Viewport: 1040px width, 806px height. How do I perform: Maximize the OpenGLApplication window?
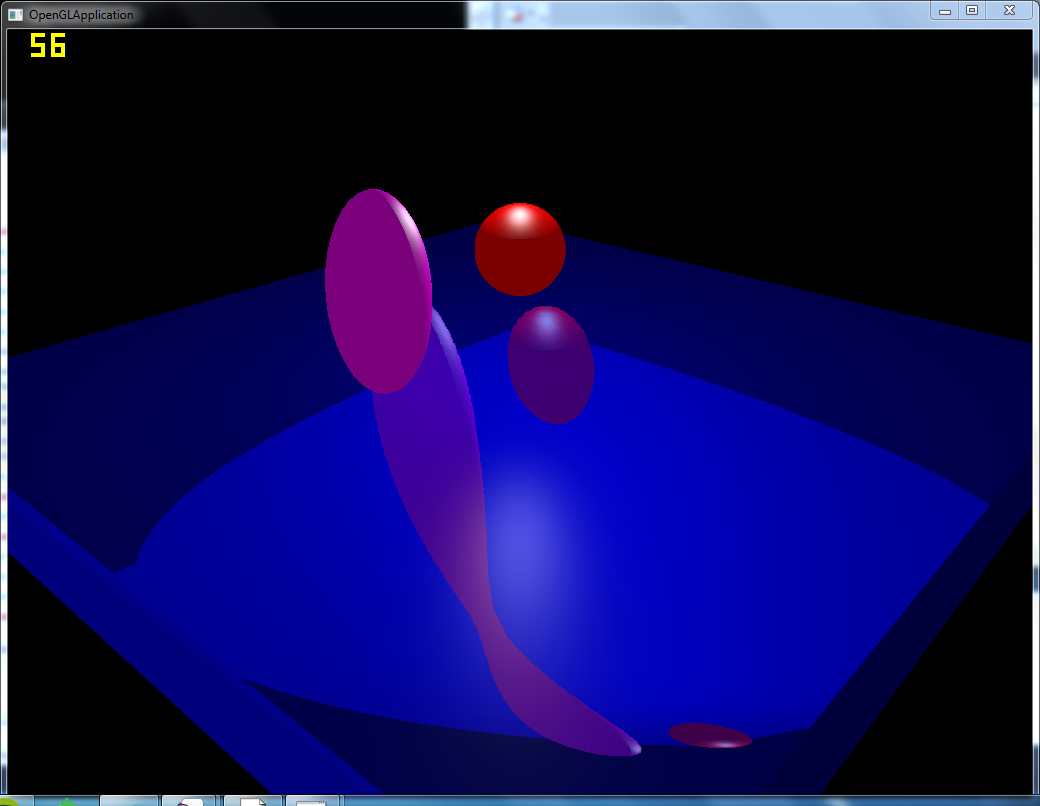(x=971, y=11)
